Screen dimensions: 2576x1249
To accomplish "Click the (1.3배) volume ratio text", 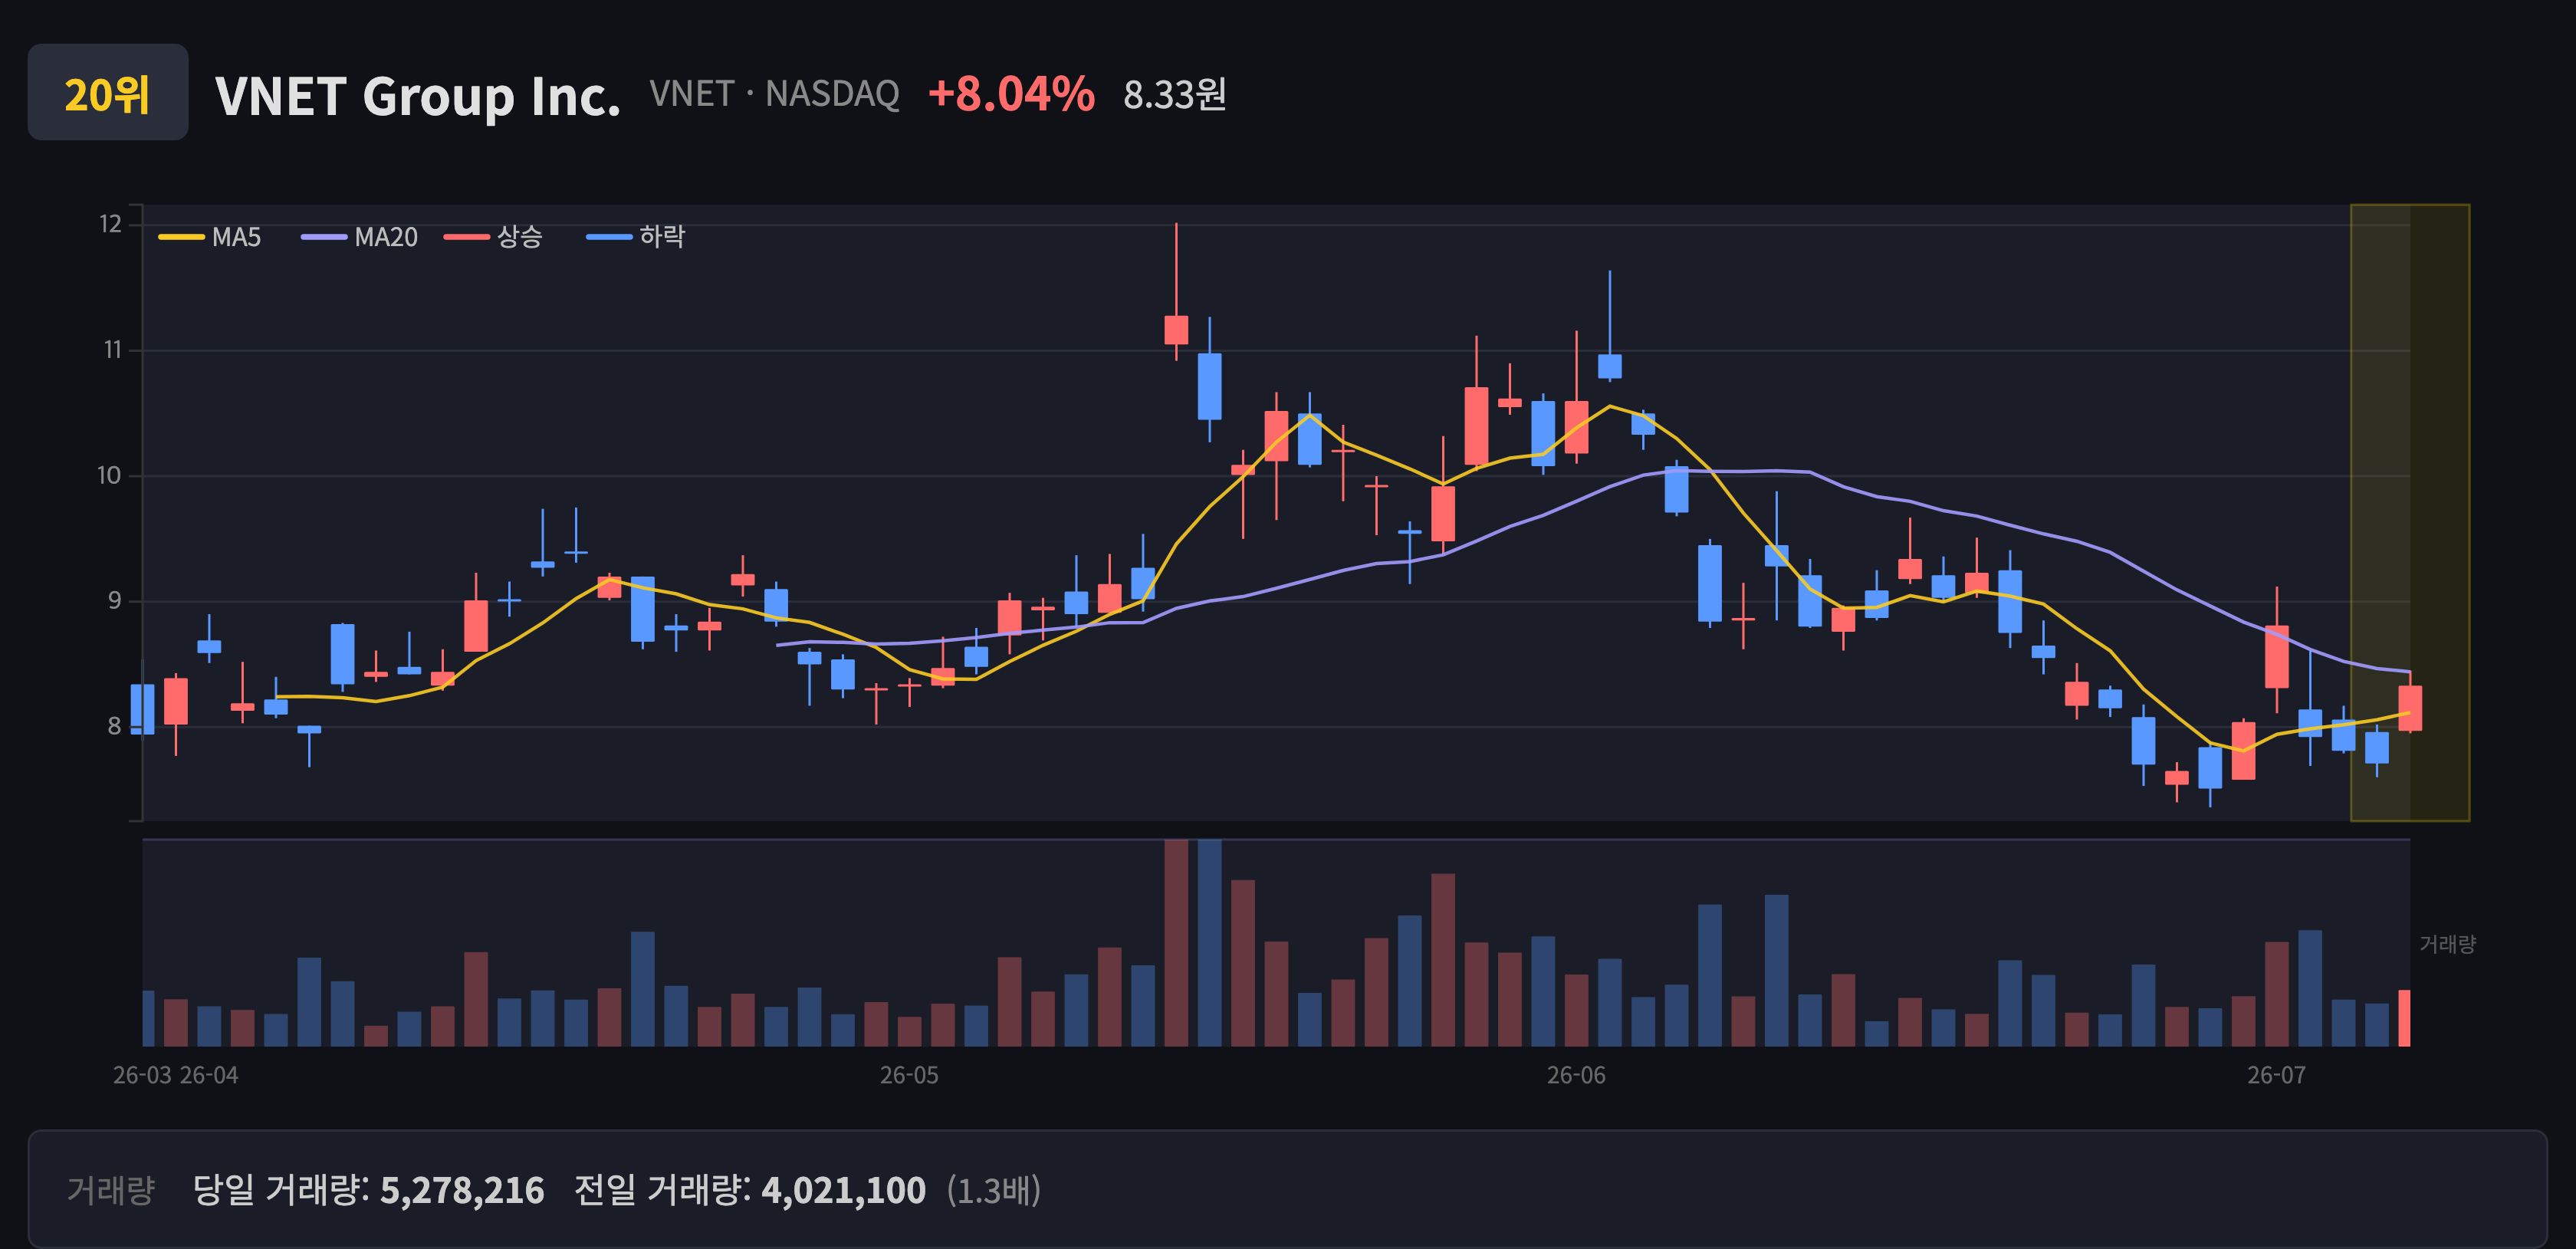I will point(993,1190).
